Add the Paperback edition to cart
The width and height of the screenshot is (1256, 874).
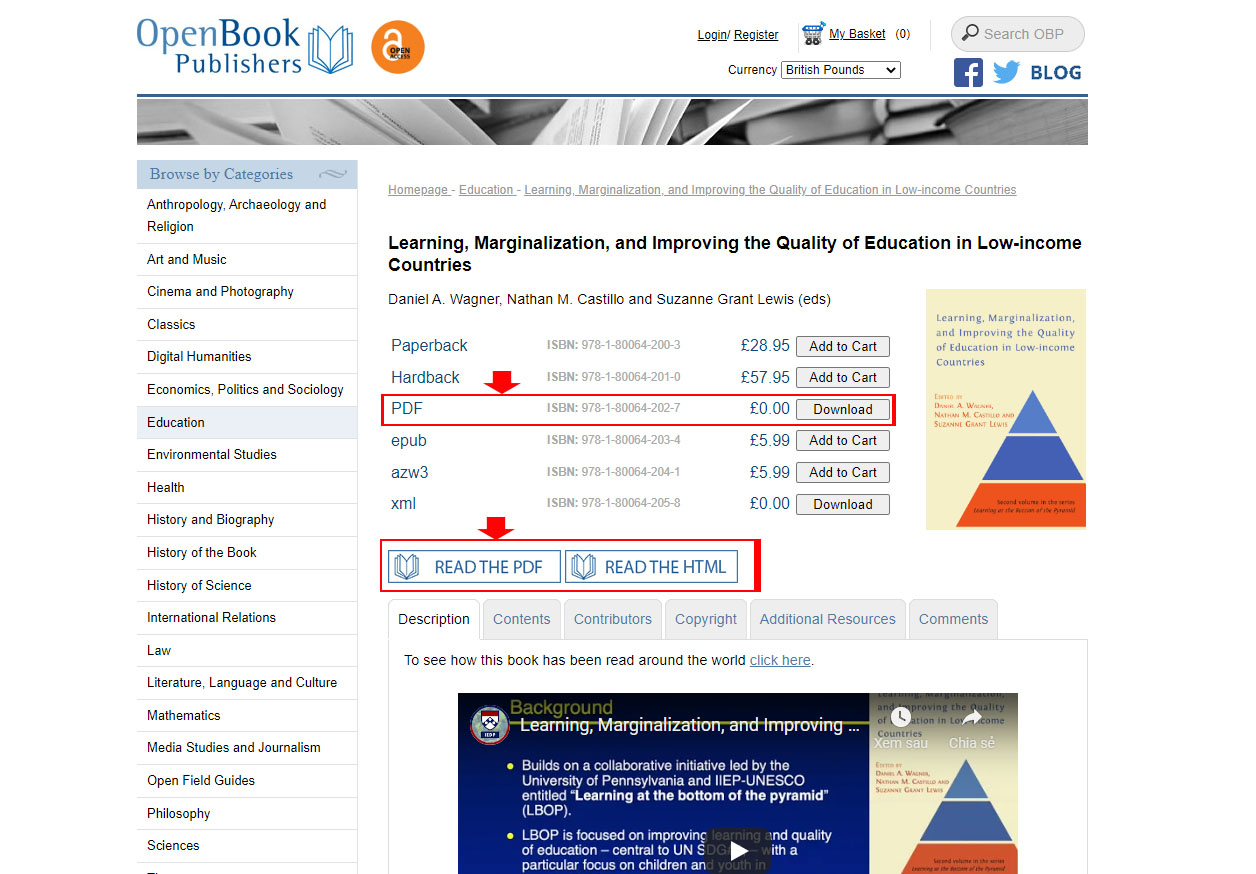pos(843,347)
